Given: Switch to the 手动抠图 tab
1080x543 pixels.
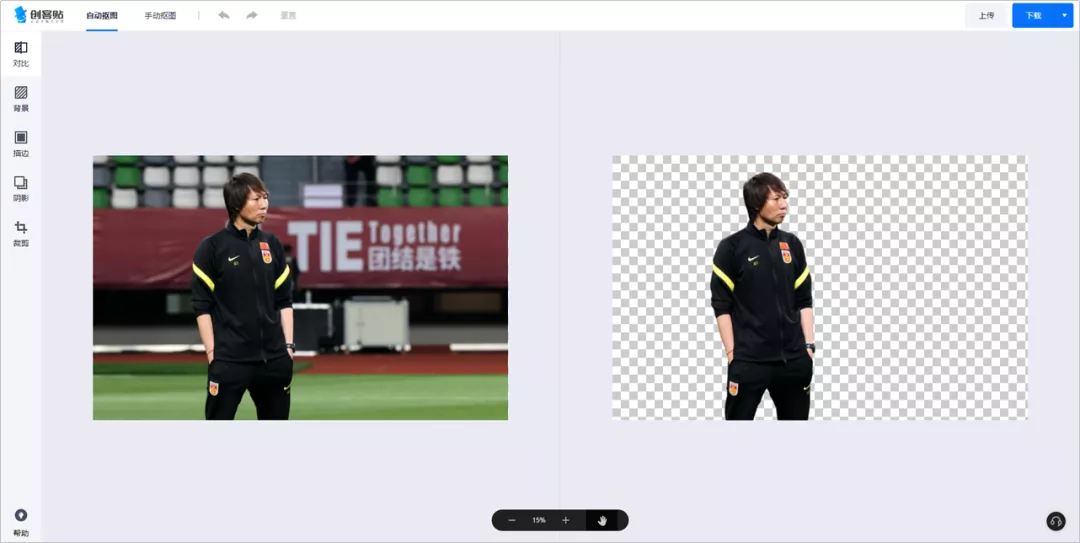Looking at the screenshot, I should click(160, 15).
